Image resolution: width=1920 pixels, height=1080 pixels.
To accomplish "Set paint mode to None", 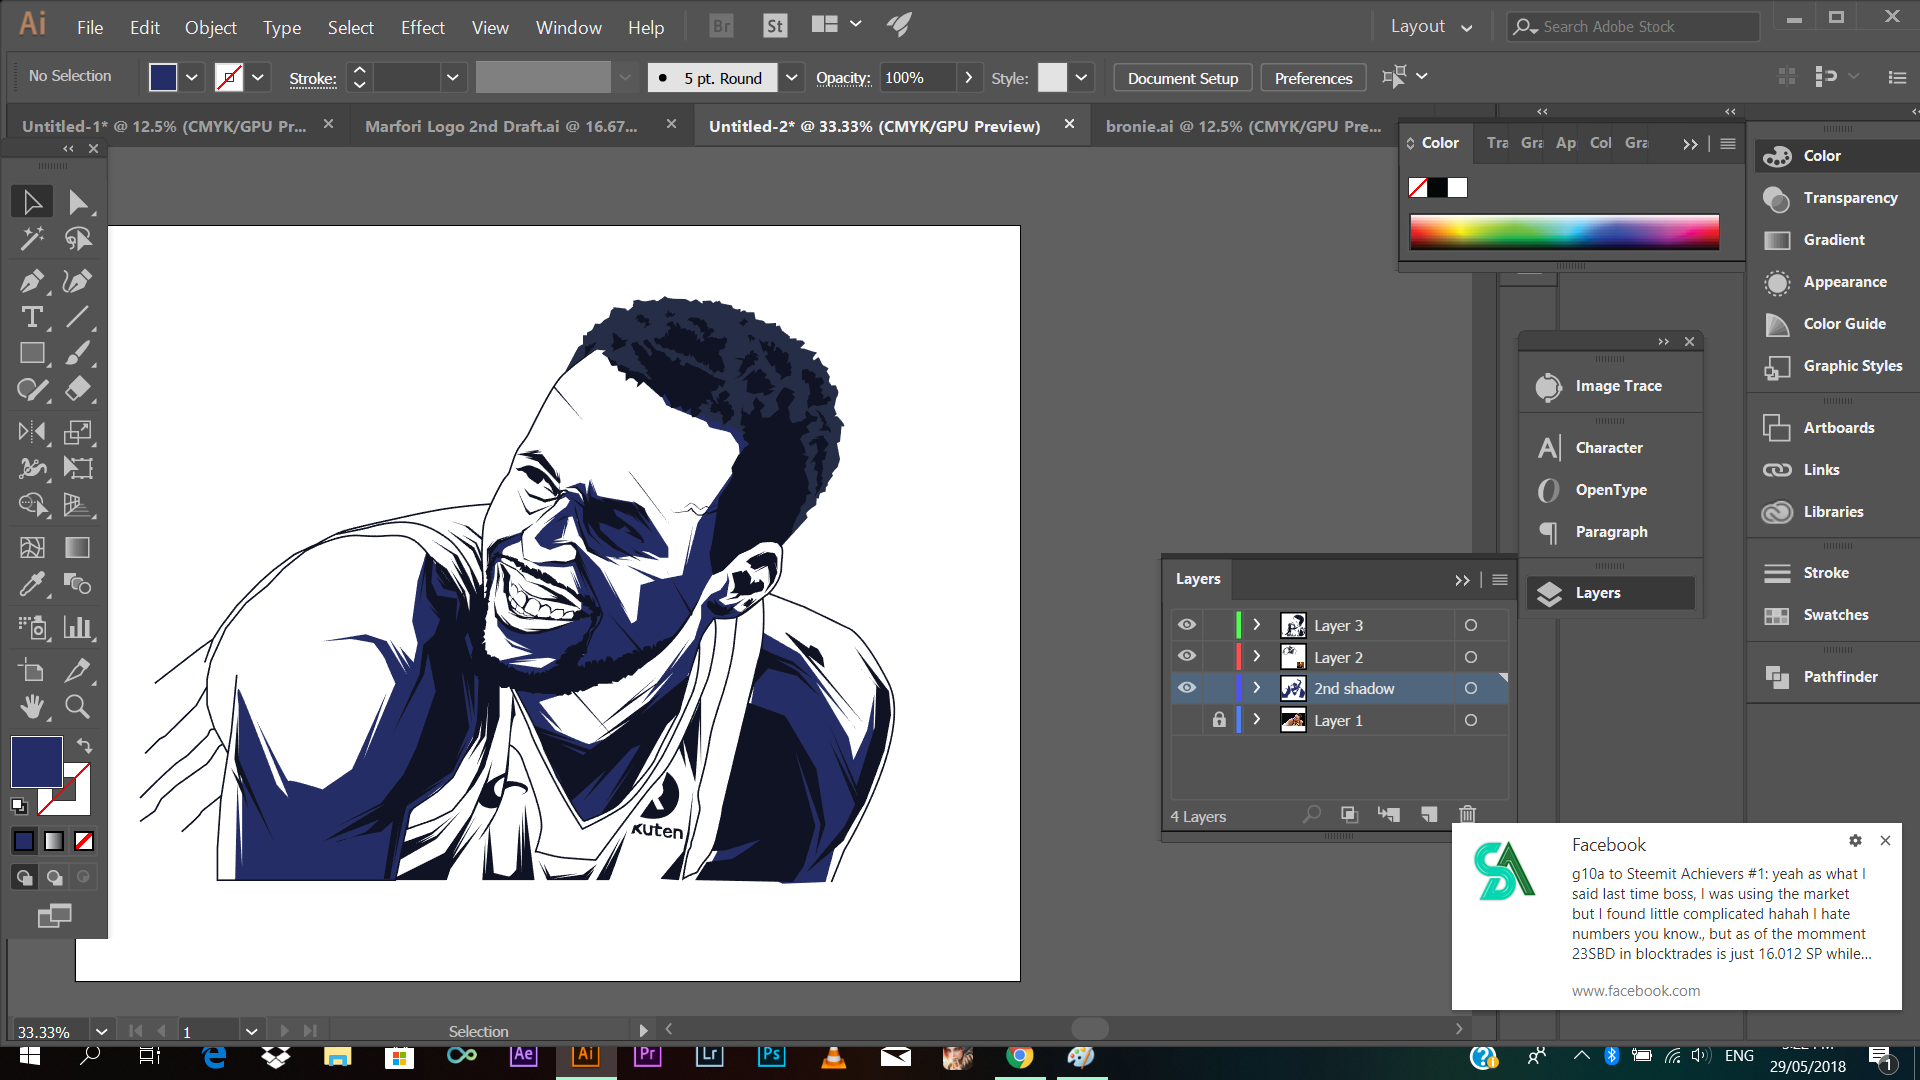I will click(x=84, y=841).
